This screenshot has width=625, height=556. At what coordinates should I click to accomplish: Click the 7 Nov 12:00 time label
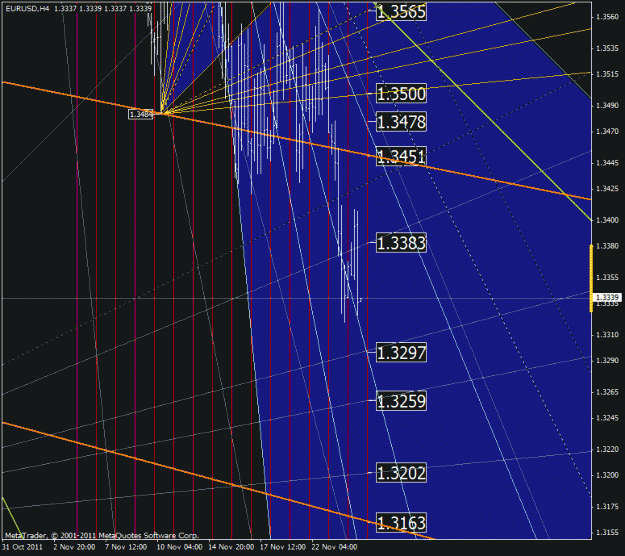126,547
